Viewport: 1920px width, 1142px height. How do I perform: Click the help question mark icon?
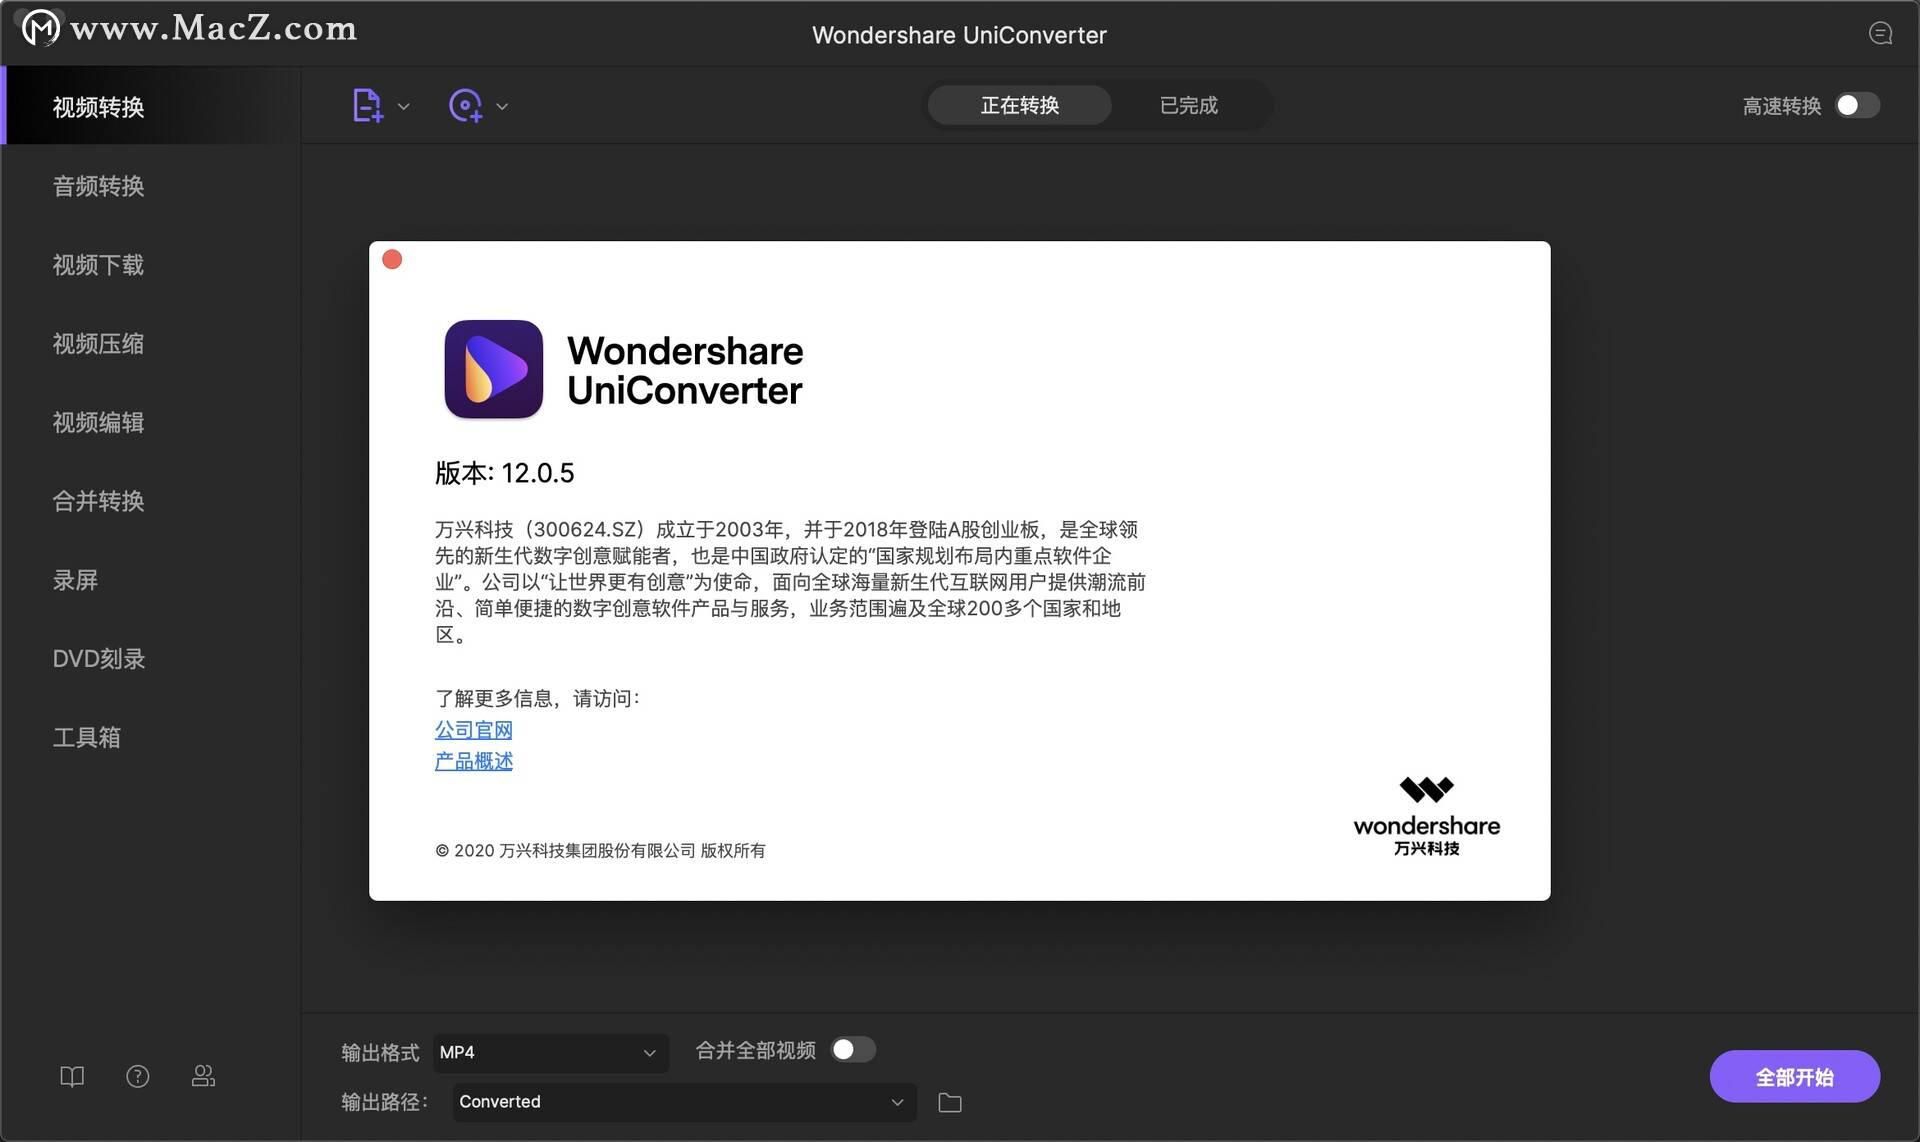click(137, 1076)
